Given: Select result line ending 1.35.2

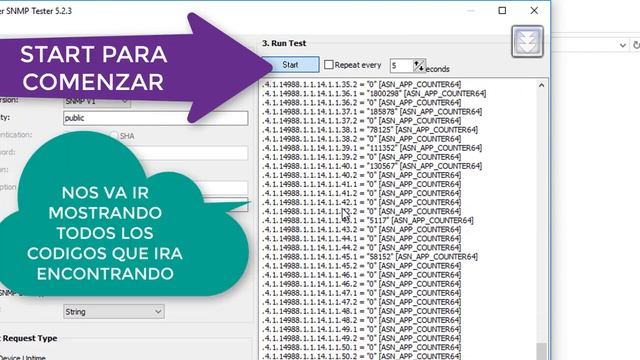Looking at the screenshot, I should pos(362,84).
